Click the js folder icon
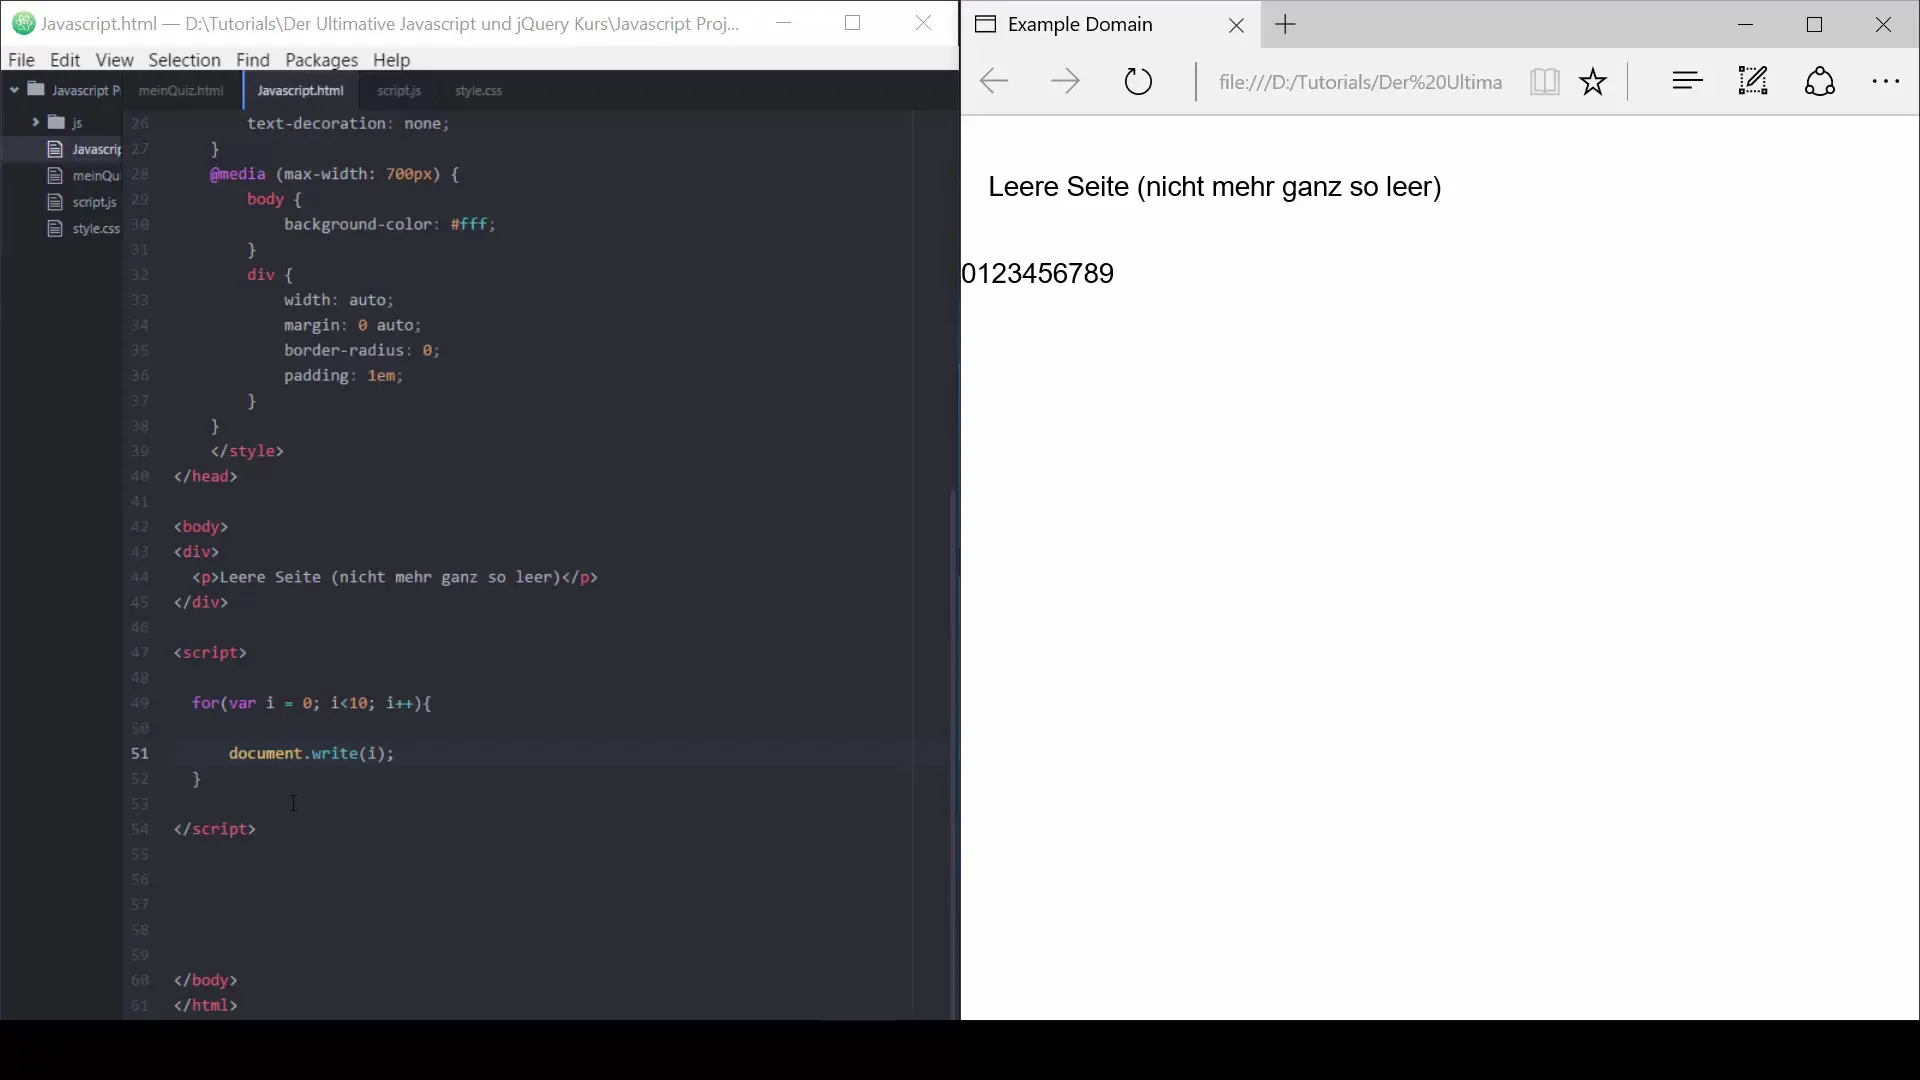The image size is (1920, 1080). point(56,122)
